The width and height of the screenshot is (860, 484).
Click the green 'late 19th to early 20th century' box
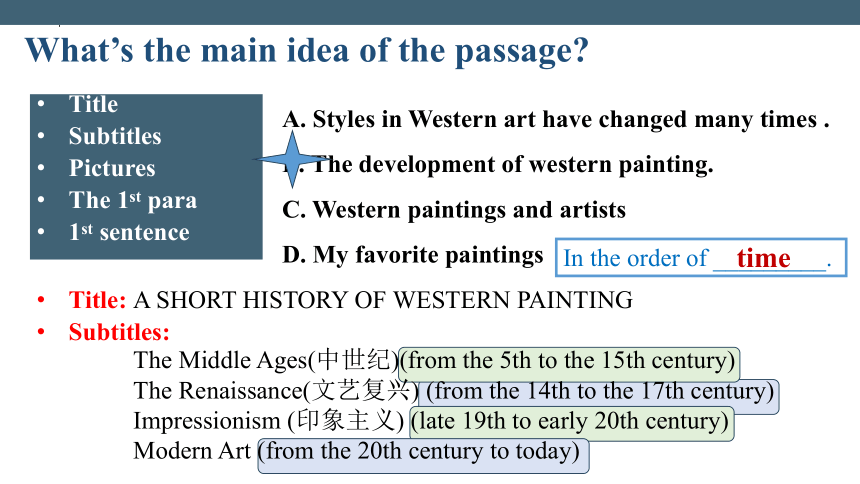coord(572,423)
